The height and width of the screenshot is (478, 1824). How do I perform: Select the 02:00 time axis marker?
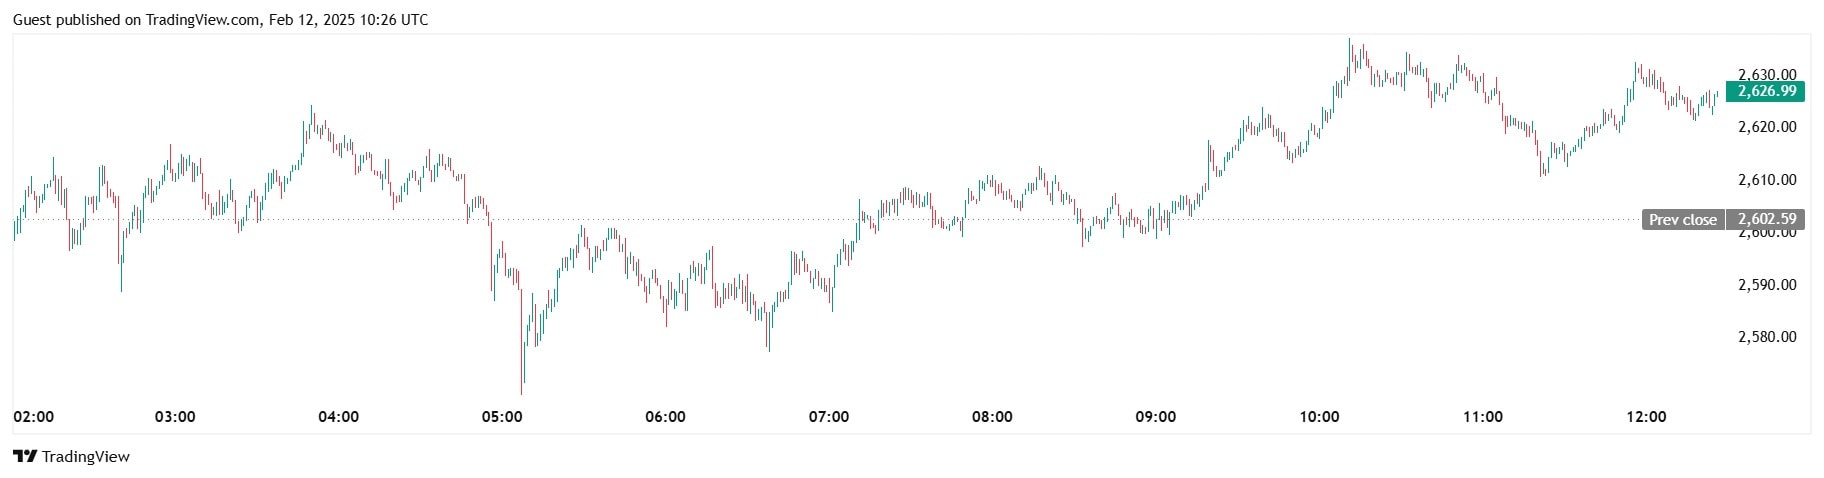point(34,417)
